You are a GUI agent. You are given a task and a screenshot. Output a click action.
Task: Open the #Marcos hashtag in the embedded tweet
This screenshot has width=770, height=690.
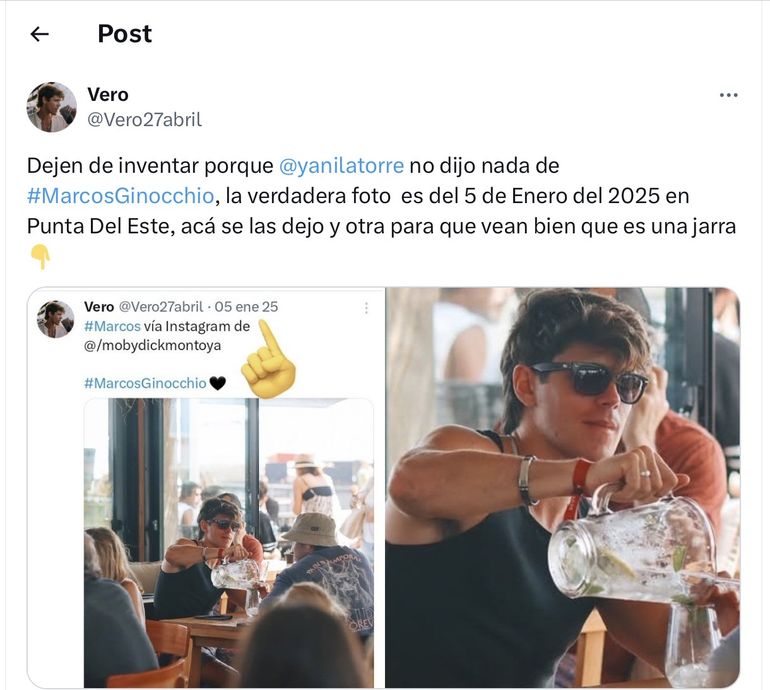point(112,326)
